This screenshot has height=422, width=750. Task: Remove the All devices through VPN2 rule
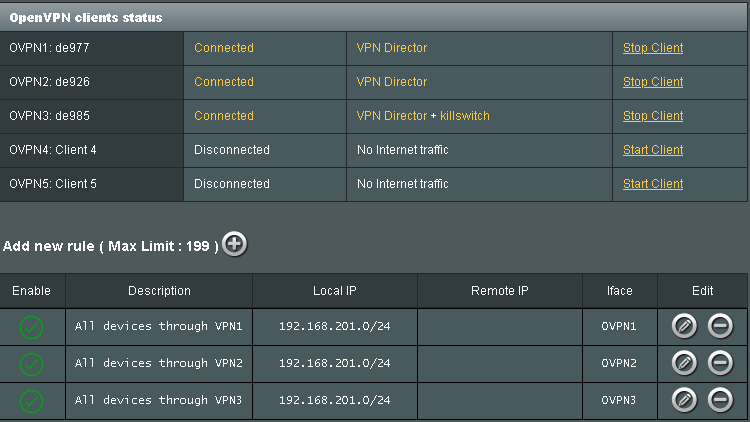point(720,363)
